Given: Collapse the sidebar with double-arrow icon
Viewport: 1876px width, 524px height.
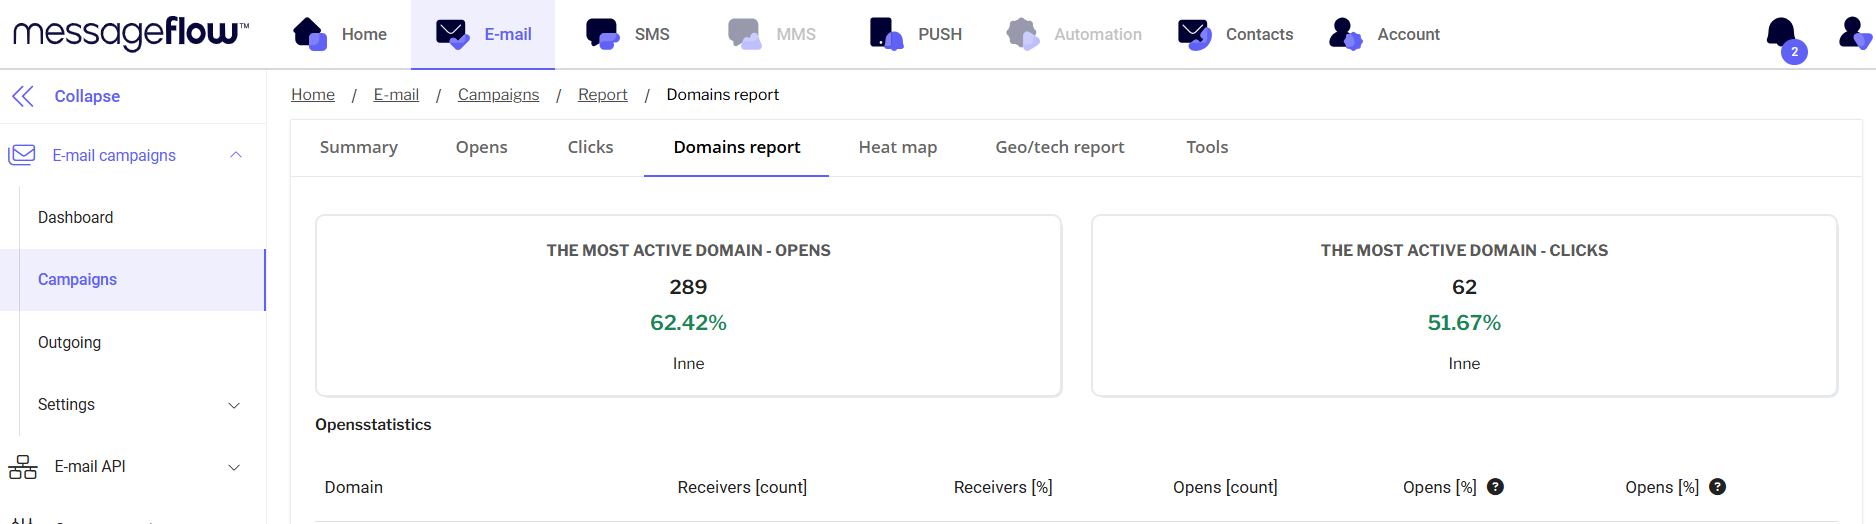Looking at the screenshot, I should pos(23,96).
